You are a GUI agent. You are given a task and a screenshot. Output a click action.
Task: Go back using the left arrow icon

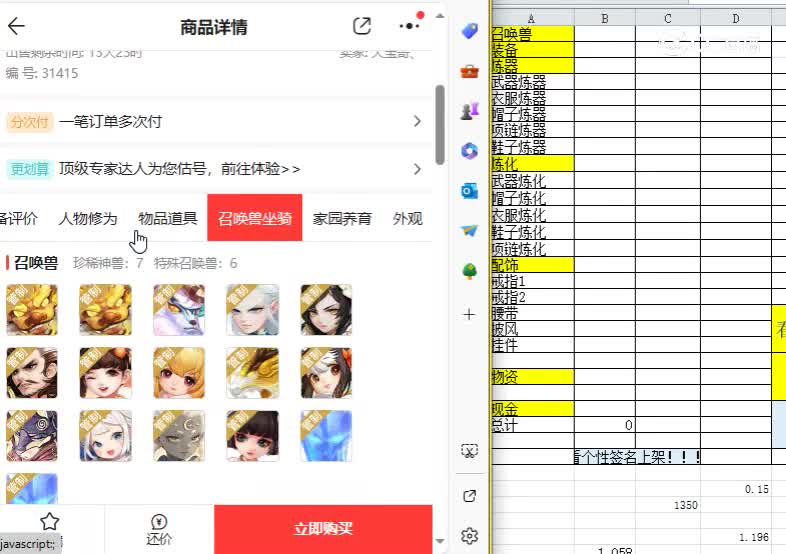(x=16, y=26)
